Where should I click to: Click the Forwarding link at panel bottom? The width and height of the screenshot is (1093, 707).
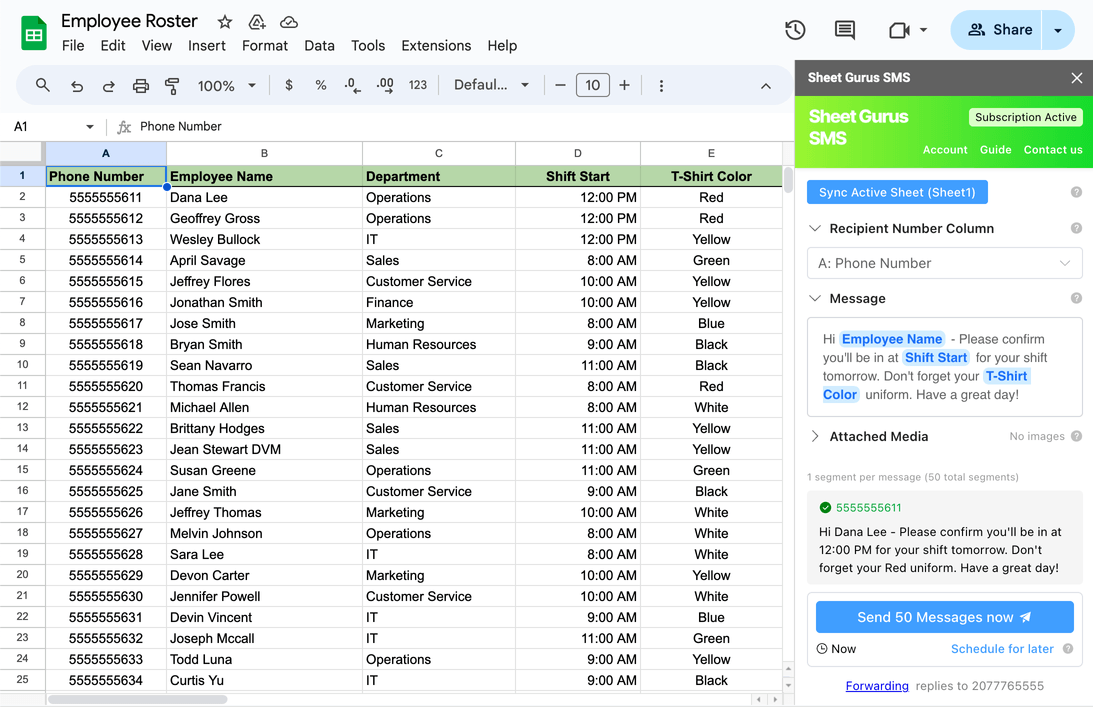coord(877,686)
